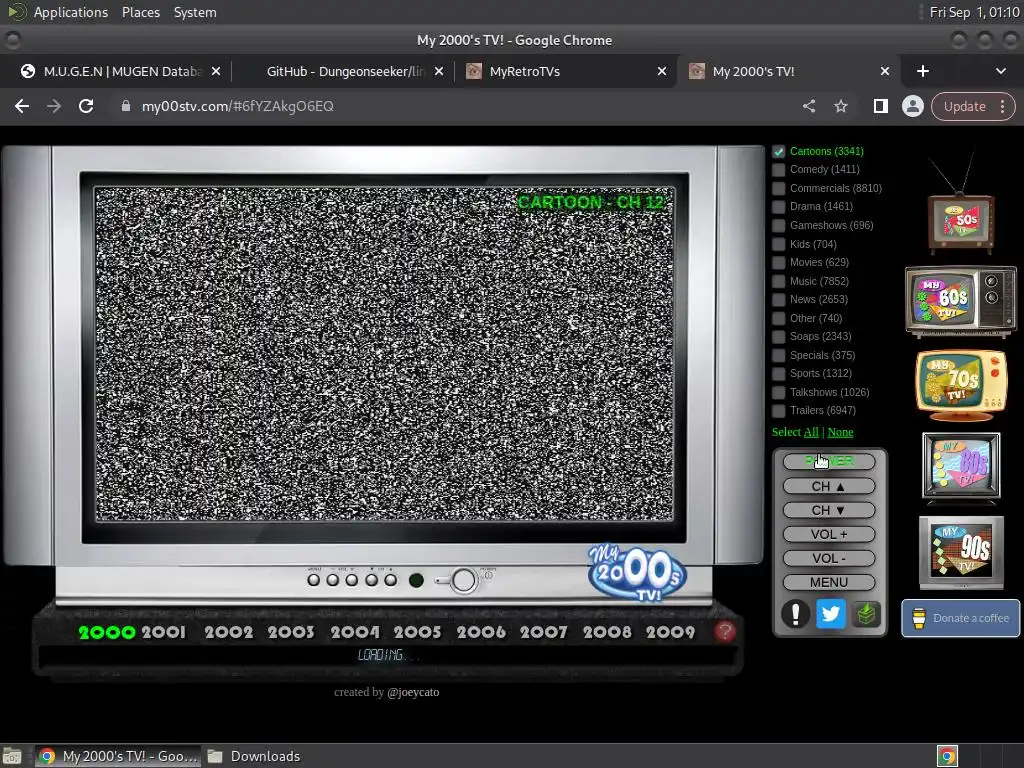Open the Twitter bird icon
This screenshot has height=768, width=1024.
pyautogui.click(x=831, y=614)
